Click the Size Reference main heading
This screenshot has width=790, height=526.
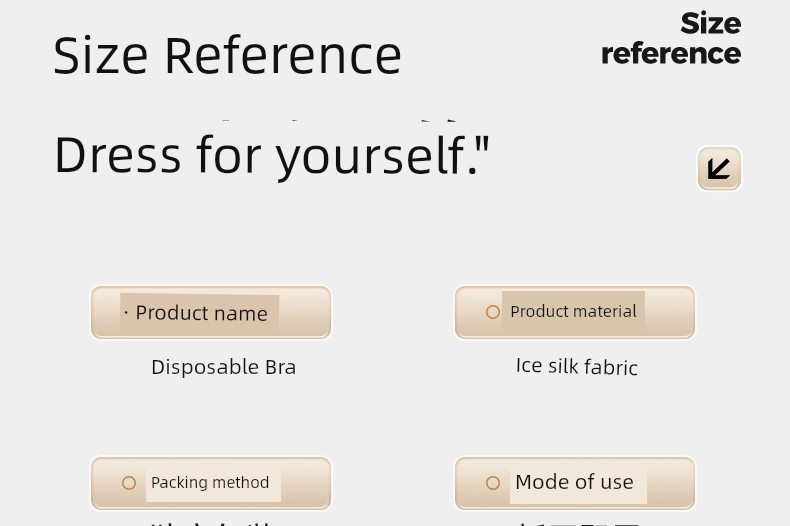227,55
